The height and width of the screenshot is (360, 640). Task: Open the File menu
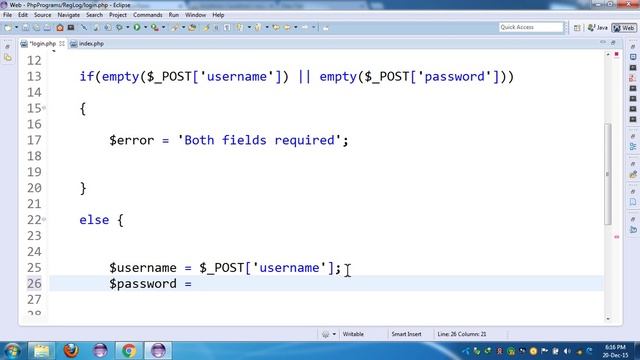(x=7, y=15)
